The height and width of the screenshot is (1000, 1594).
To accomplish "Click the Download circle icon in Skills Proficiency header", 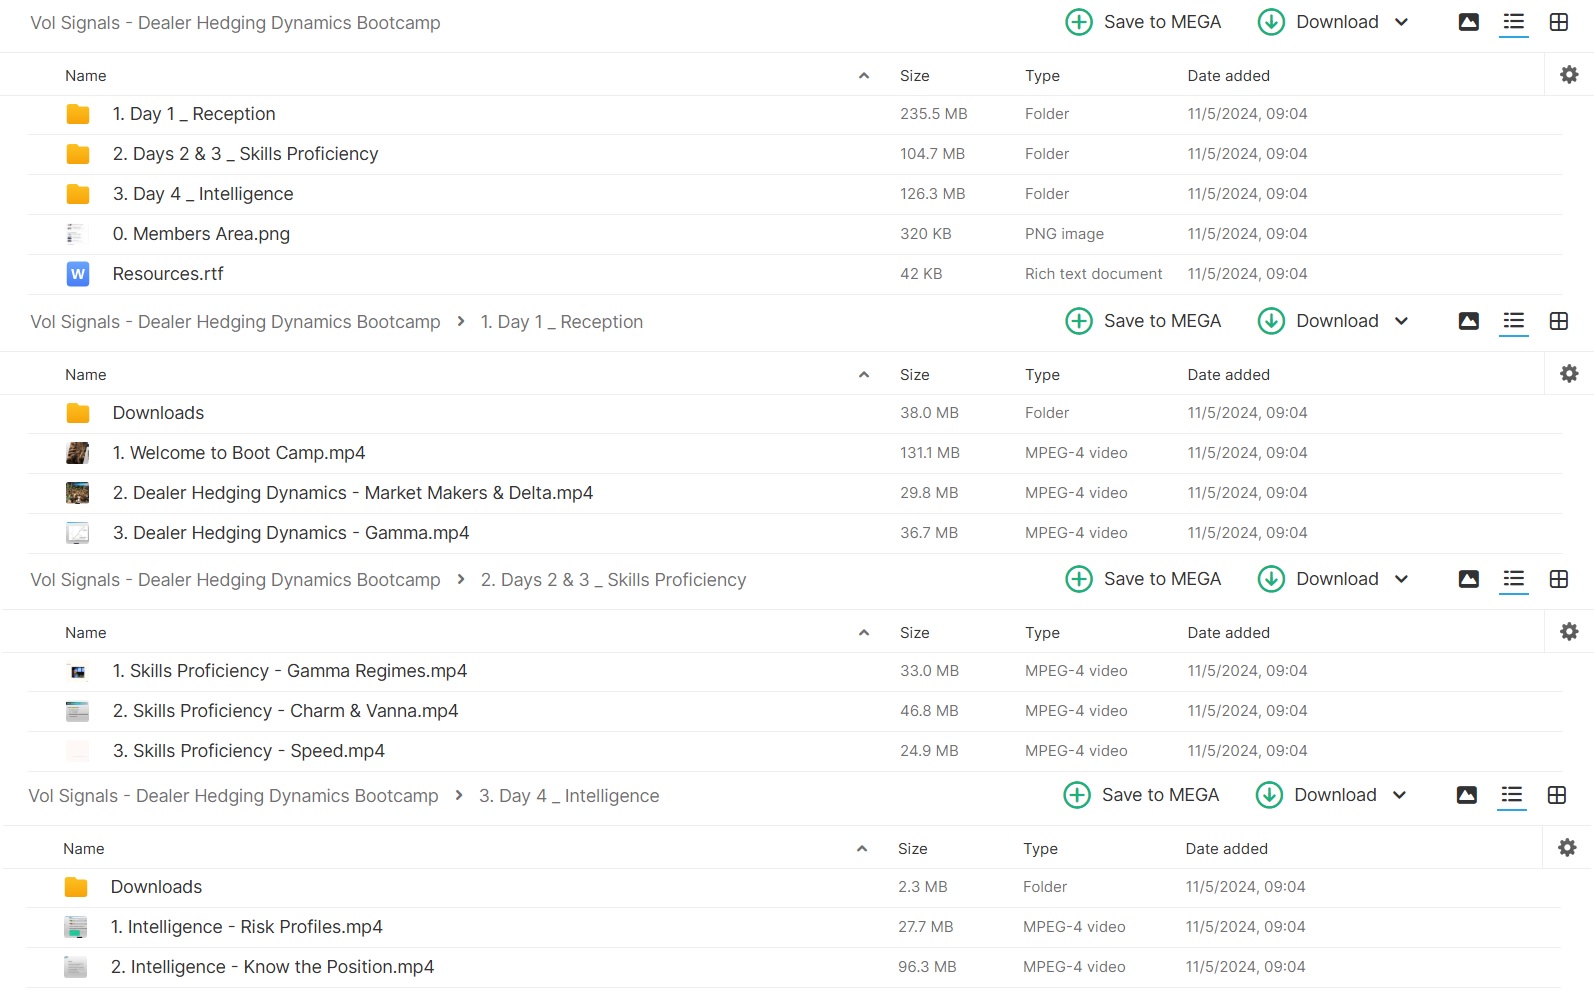I will (x=1271, y=579).
